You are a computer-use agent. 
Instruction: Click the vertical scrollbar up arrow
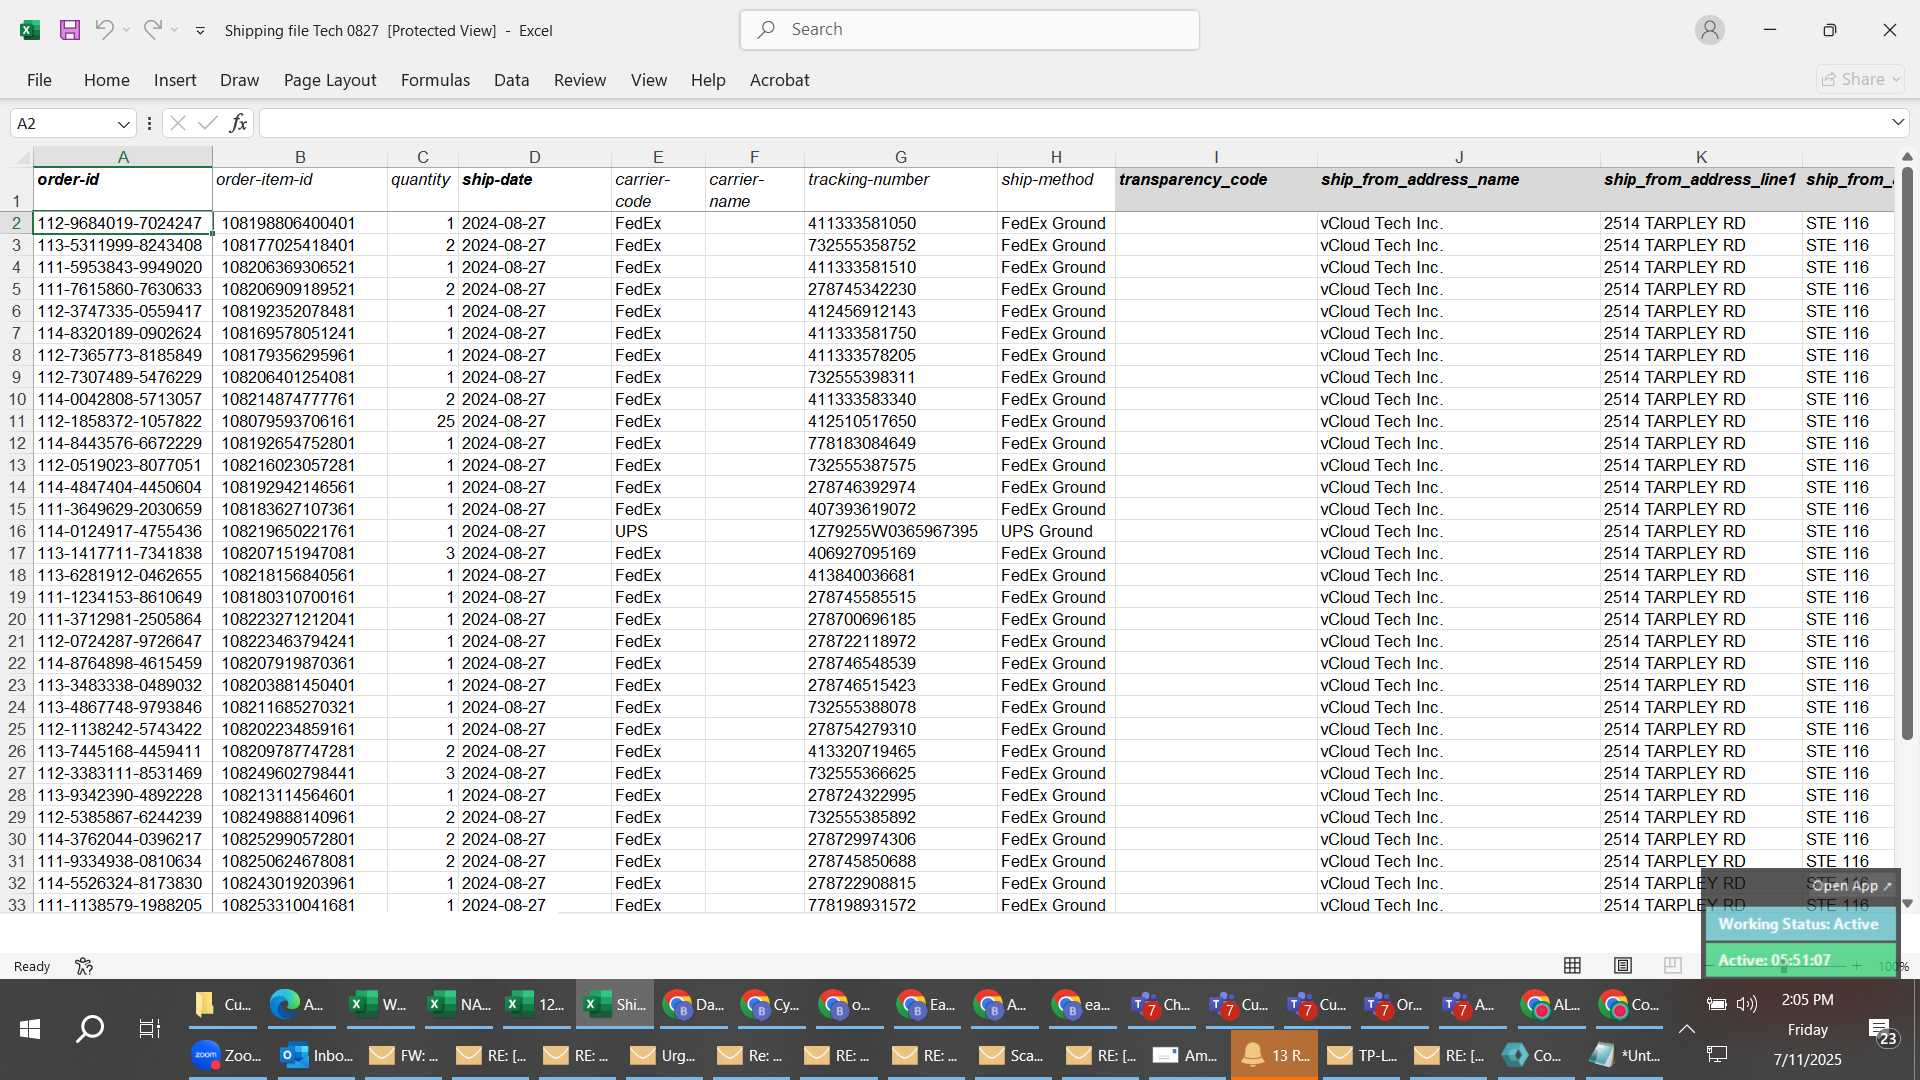[x=1907, y=157]
